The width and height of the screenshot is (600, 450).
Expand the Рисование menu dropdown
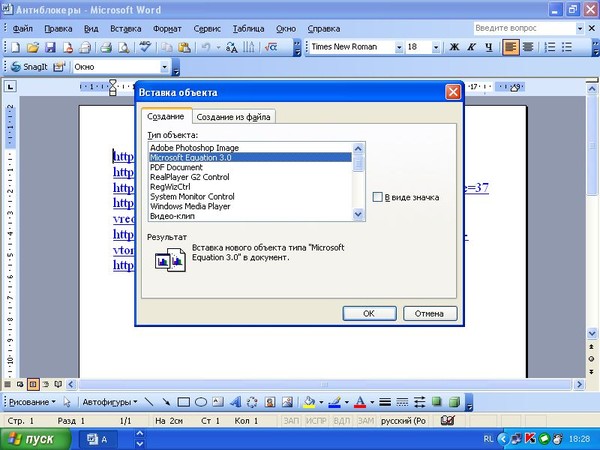(x=32, y=402)
